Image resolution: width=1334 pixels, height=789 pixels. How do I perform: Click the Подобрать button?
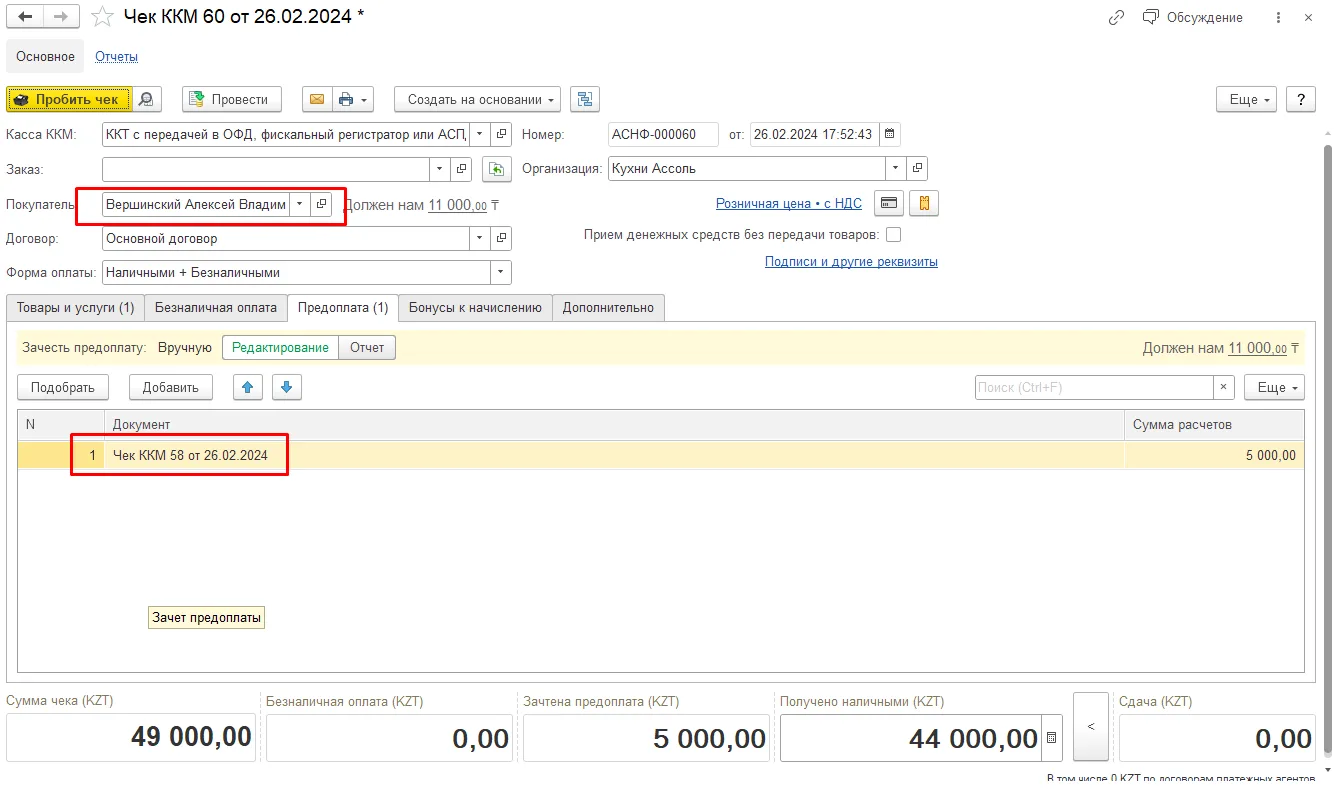coord(63,387)
